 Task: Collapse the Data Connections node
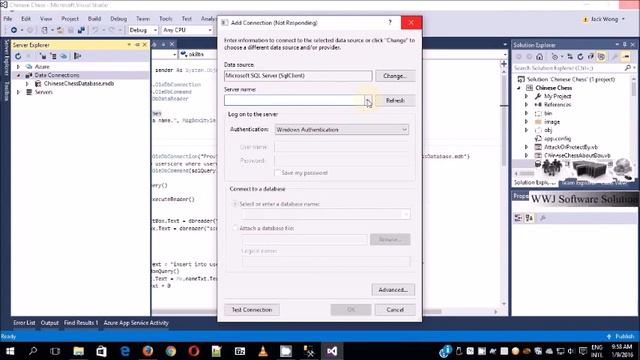pyautogui.click(x=18, y=75)
